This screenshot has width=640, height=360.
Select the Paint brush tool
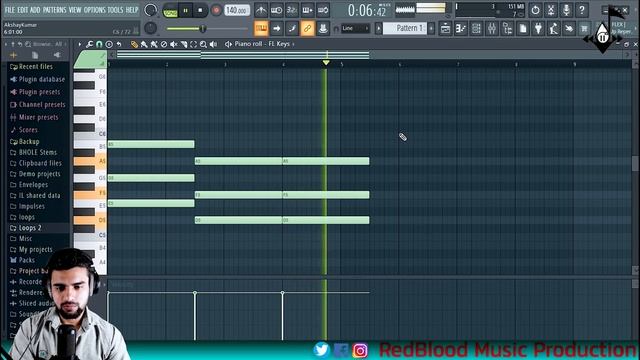[x=144, y=44]
